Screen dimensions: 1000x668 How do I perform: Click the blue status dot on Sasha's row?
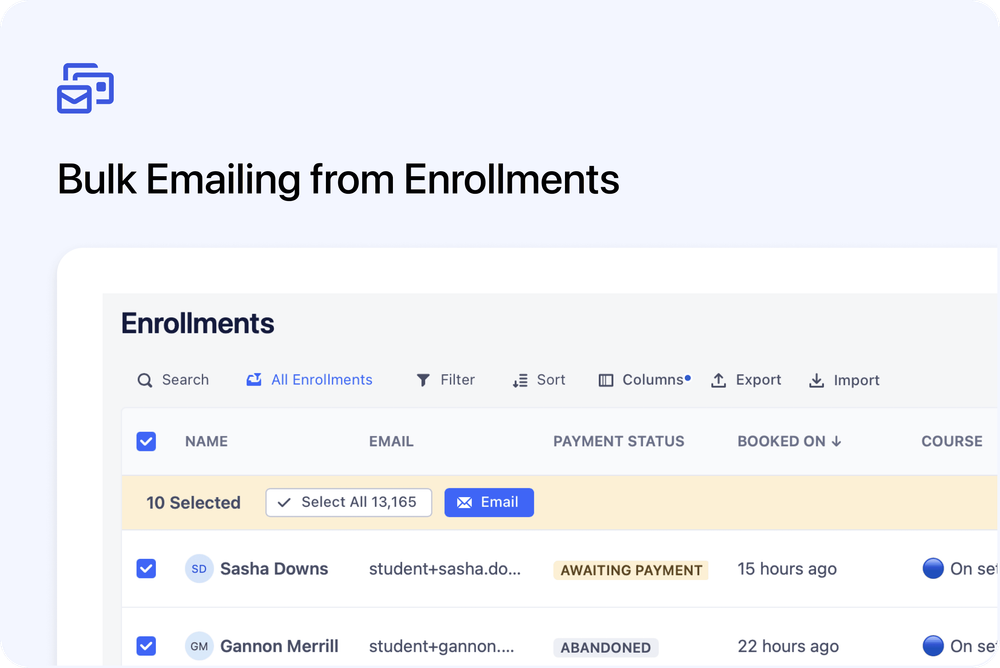[935, 568]
